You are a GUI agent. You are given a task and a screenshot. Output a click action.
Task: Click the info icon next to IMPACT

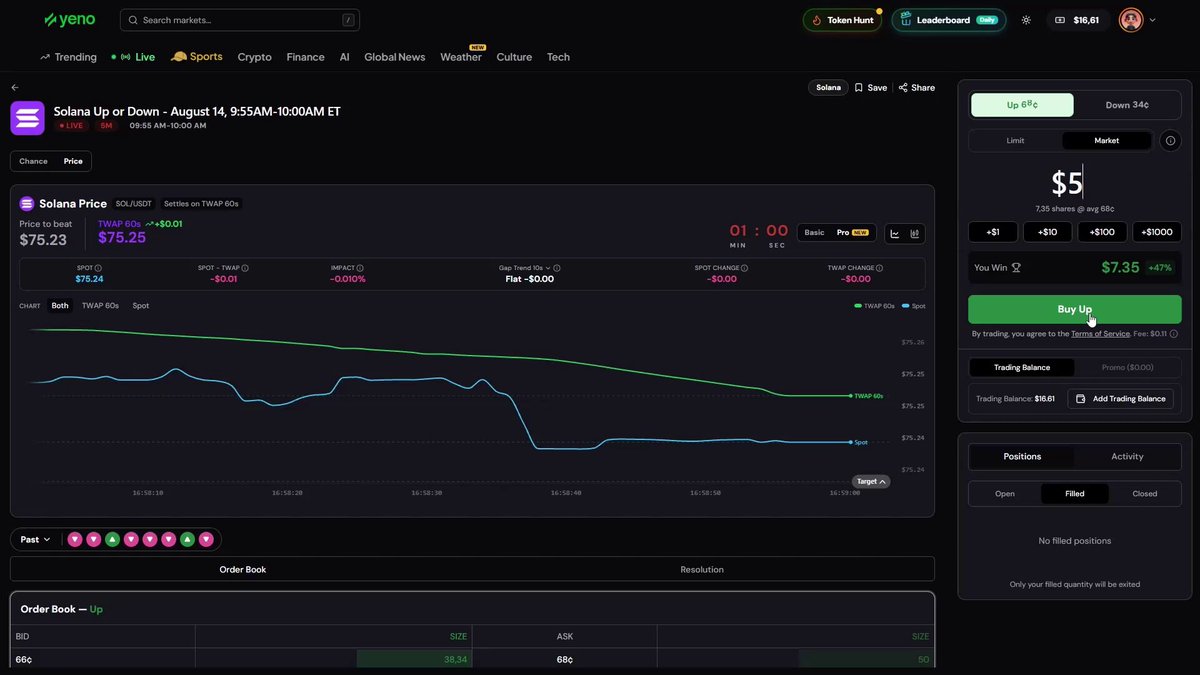(x=360, y=268)
